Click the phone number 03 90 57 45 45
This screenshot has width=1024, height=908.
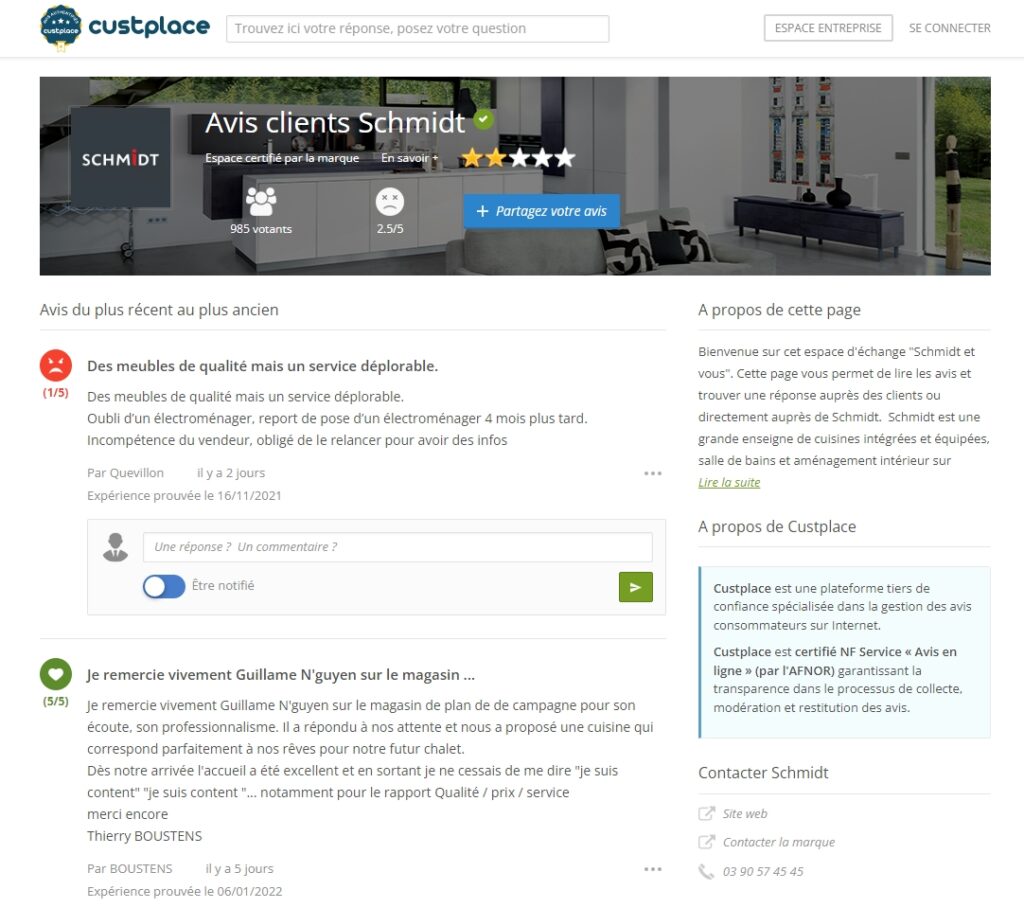(763, 871)
